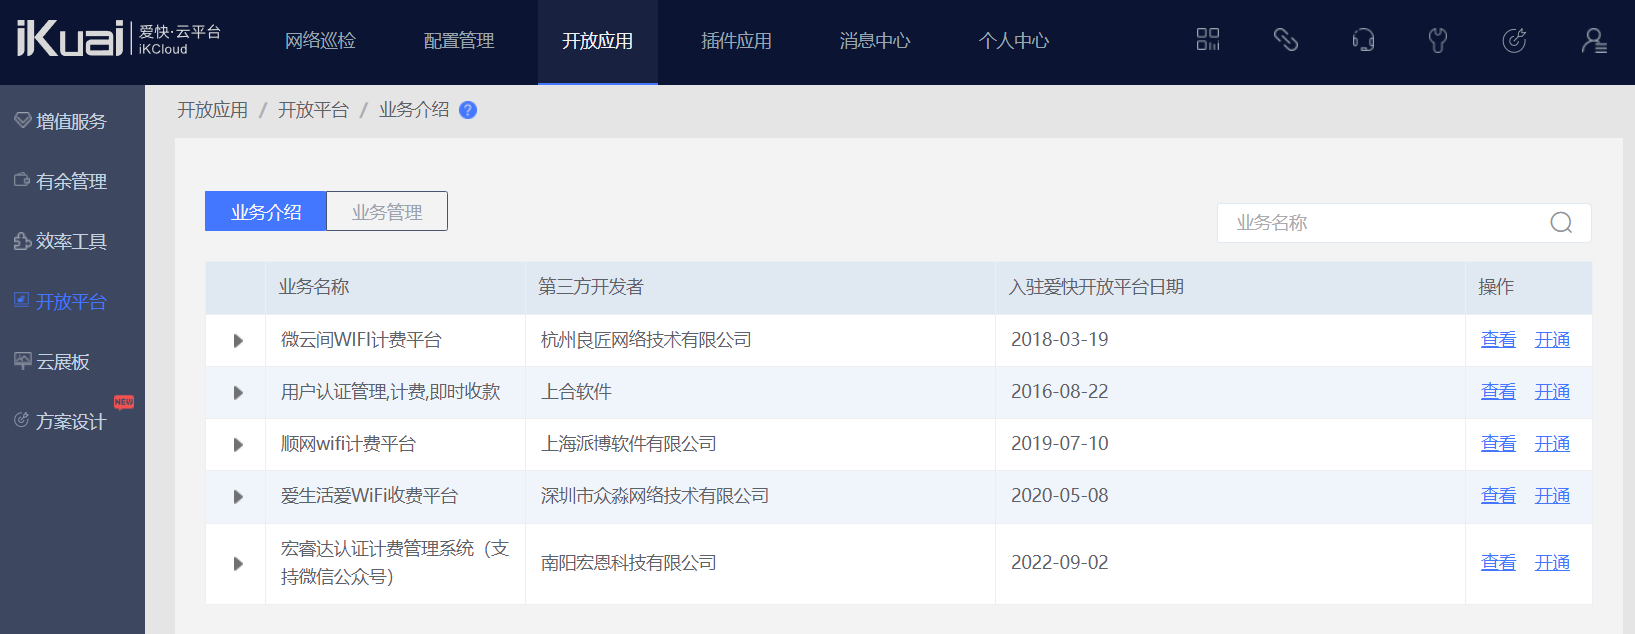Click the 上海派博软件有限公司 cell
The height and width of the screenshot is (634, 1635).
(628, 444)
